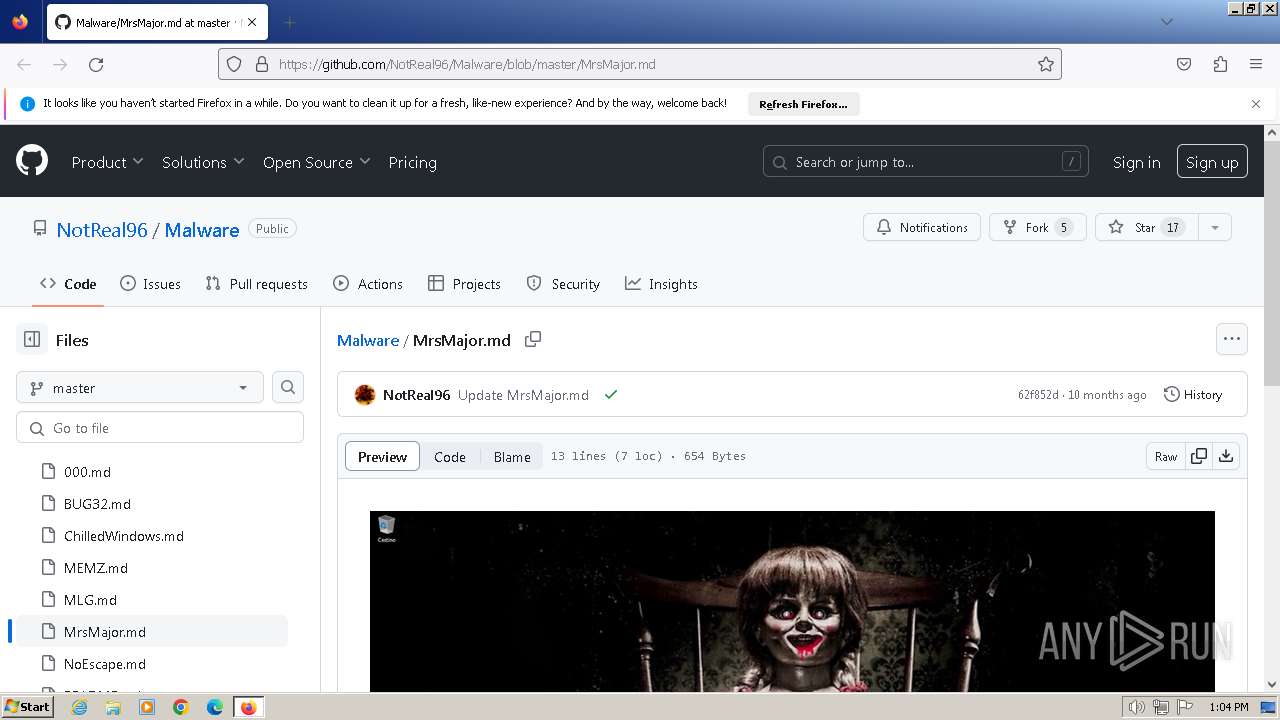The image size is (1280, 720).
Task: Open the file explorer taskbar icon
Action: pos(113,707)
